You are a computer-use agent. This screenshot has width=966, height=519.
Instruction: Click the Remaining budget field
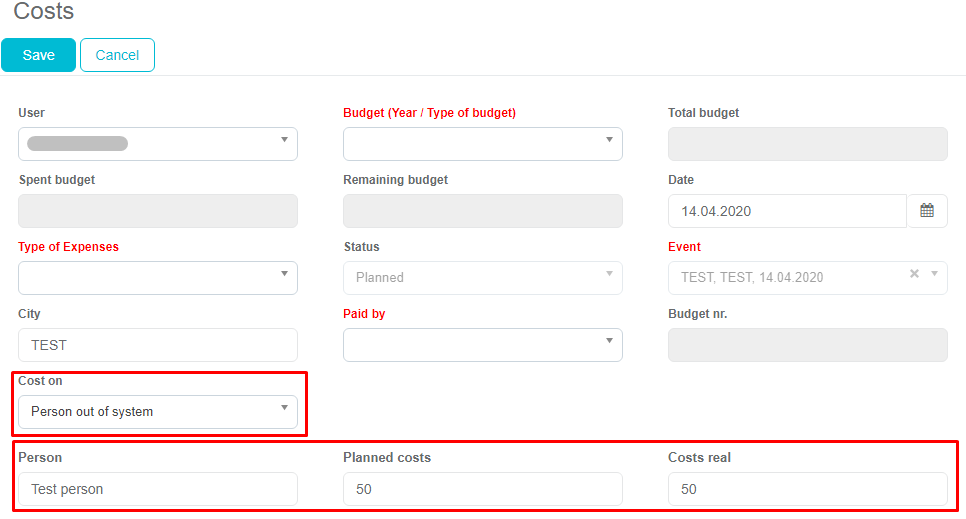(x=482, y=211)
